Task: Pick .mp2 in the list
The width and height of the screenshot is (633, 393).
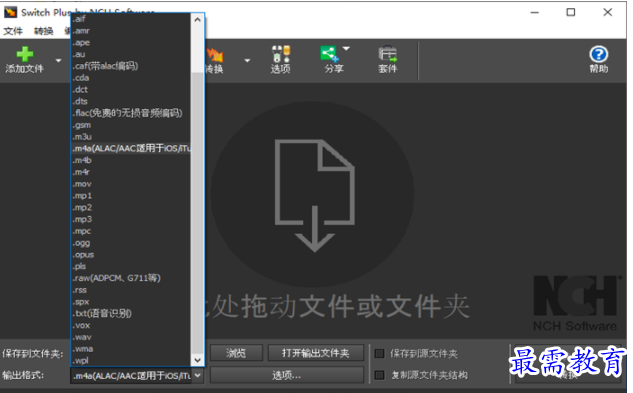Action: click(131, 207)
